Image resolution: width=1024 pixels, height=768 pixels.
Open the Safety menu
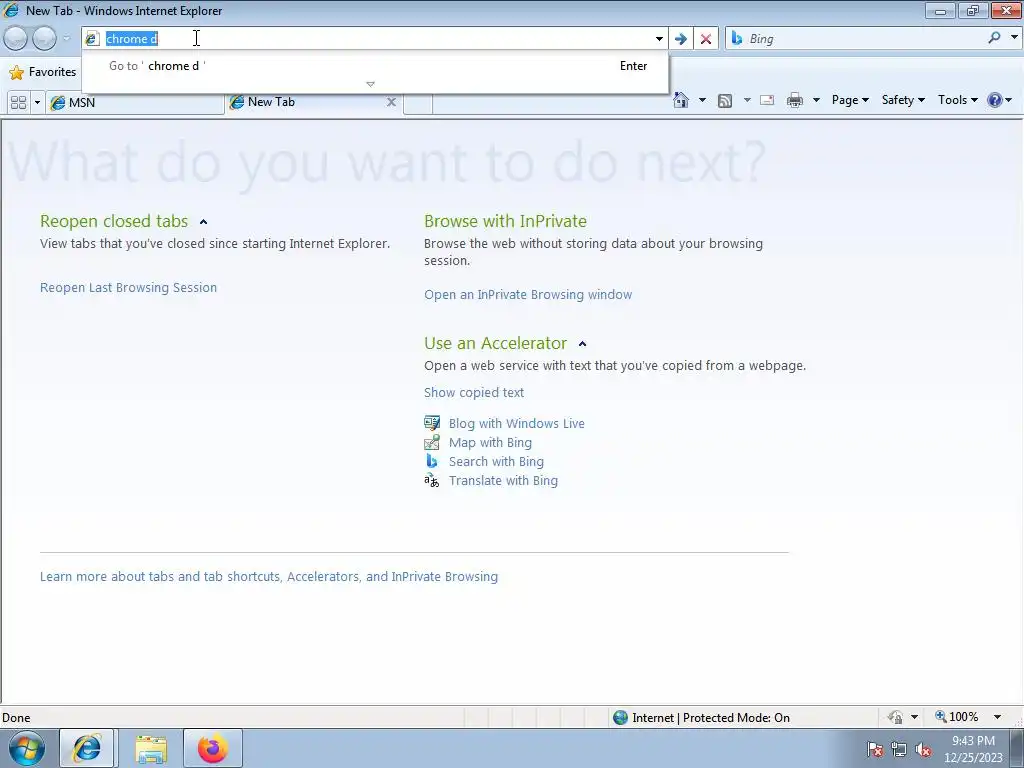coord(903,100)
